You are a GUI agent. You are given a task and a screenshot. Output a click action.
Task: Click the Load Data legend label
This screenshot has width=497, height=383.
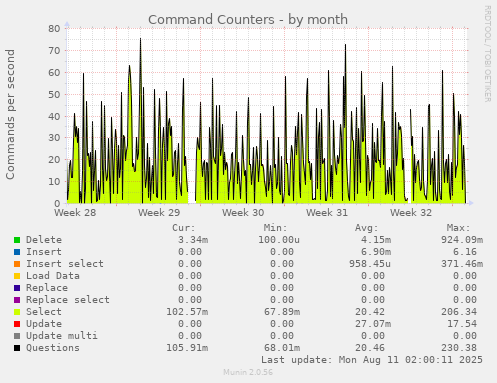click(x=53, y=276)
